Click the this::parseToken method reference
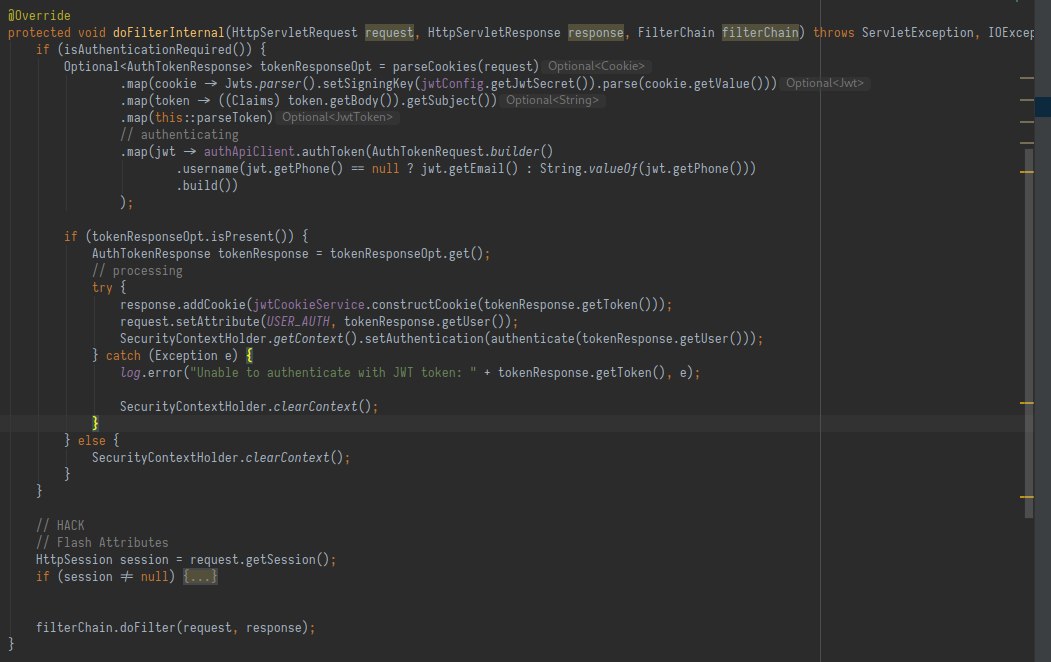Screen dimensions: 1051x662 pos(210,117)
